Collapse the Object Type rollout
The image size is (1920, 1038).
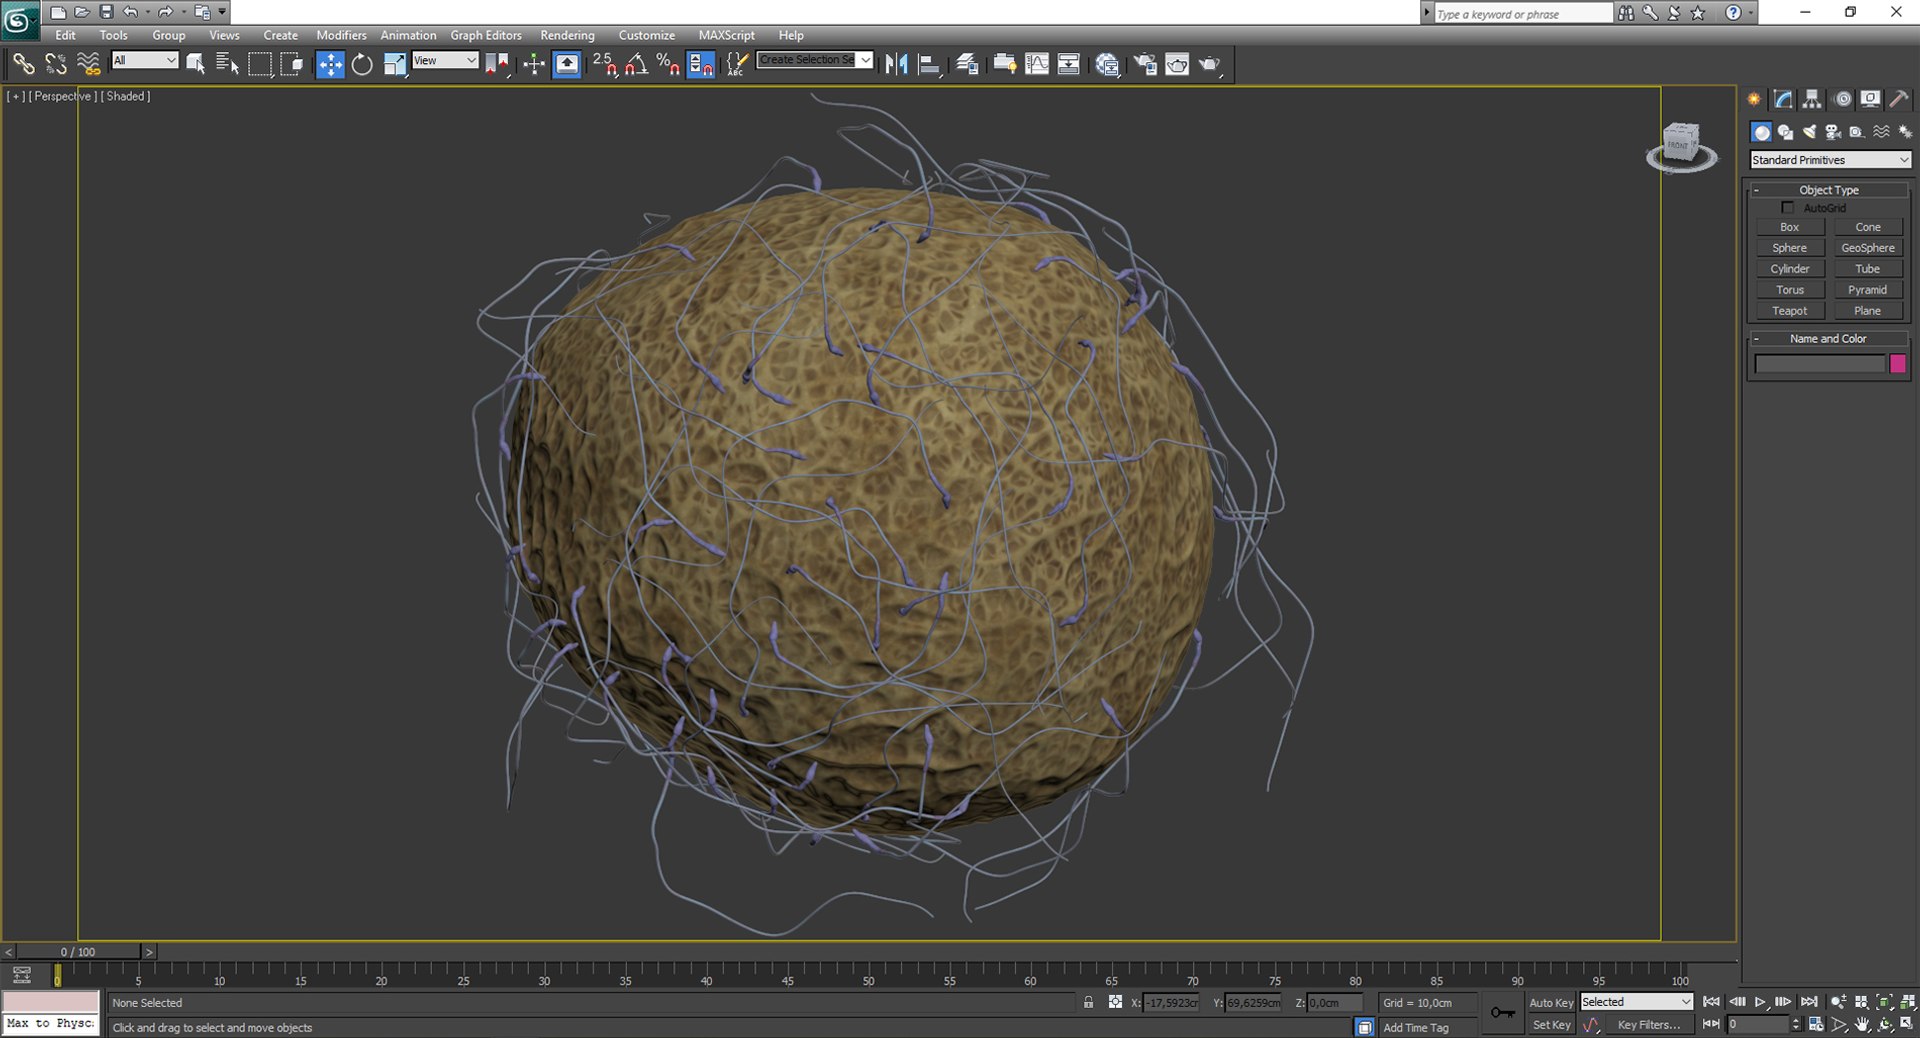(x=1829, y=190)
